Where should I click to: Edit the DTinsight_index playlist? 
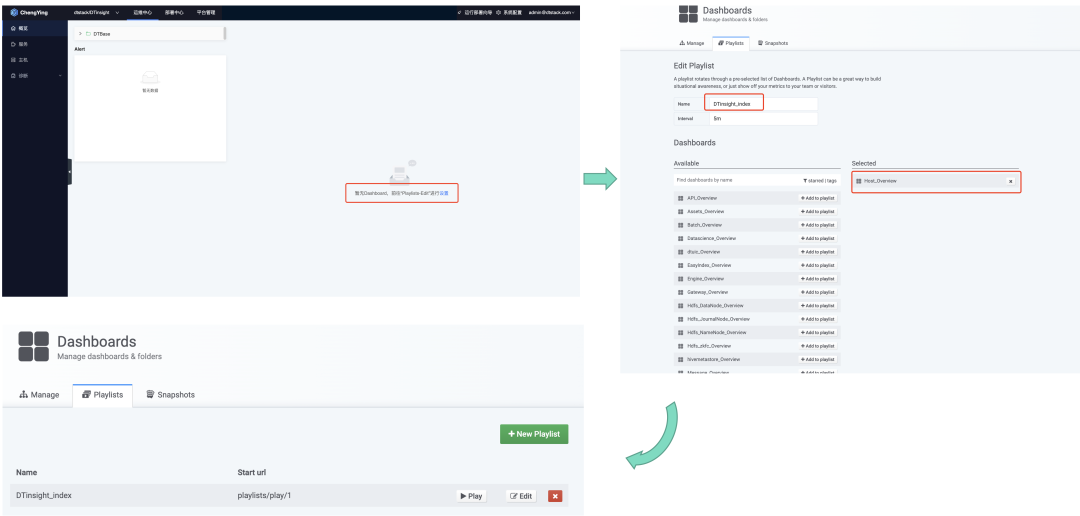point(521,496)
